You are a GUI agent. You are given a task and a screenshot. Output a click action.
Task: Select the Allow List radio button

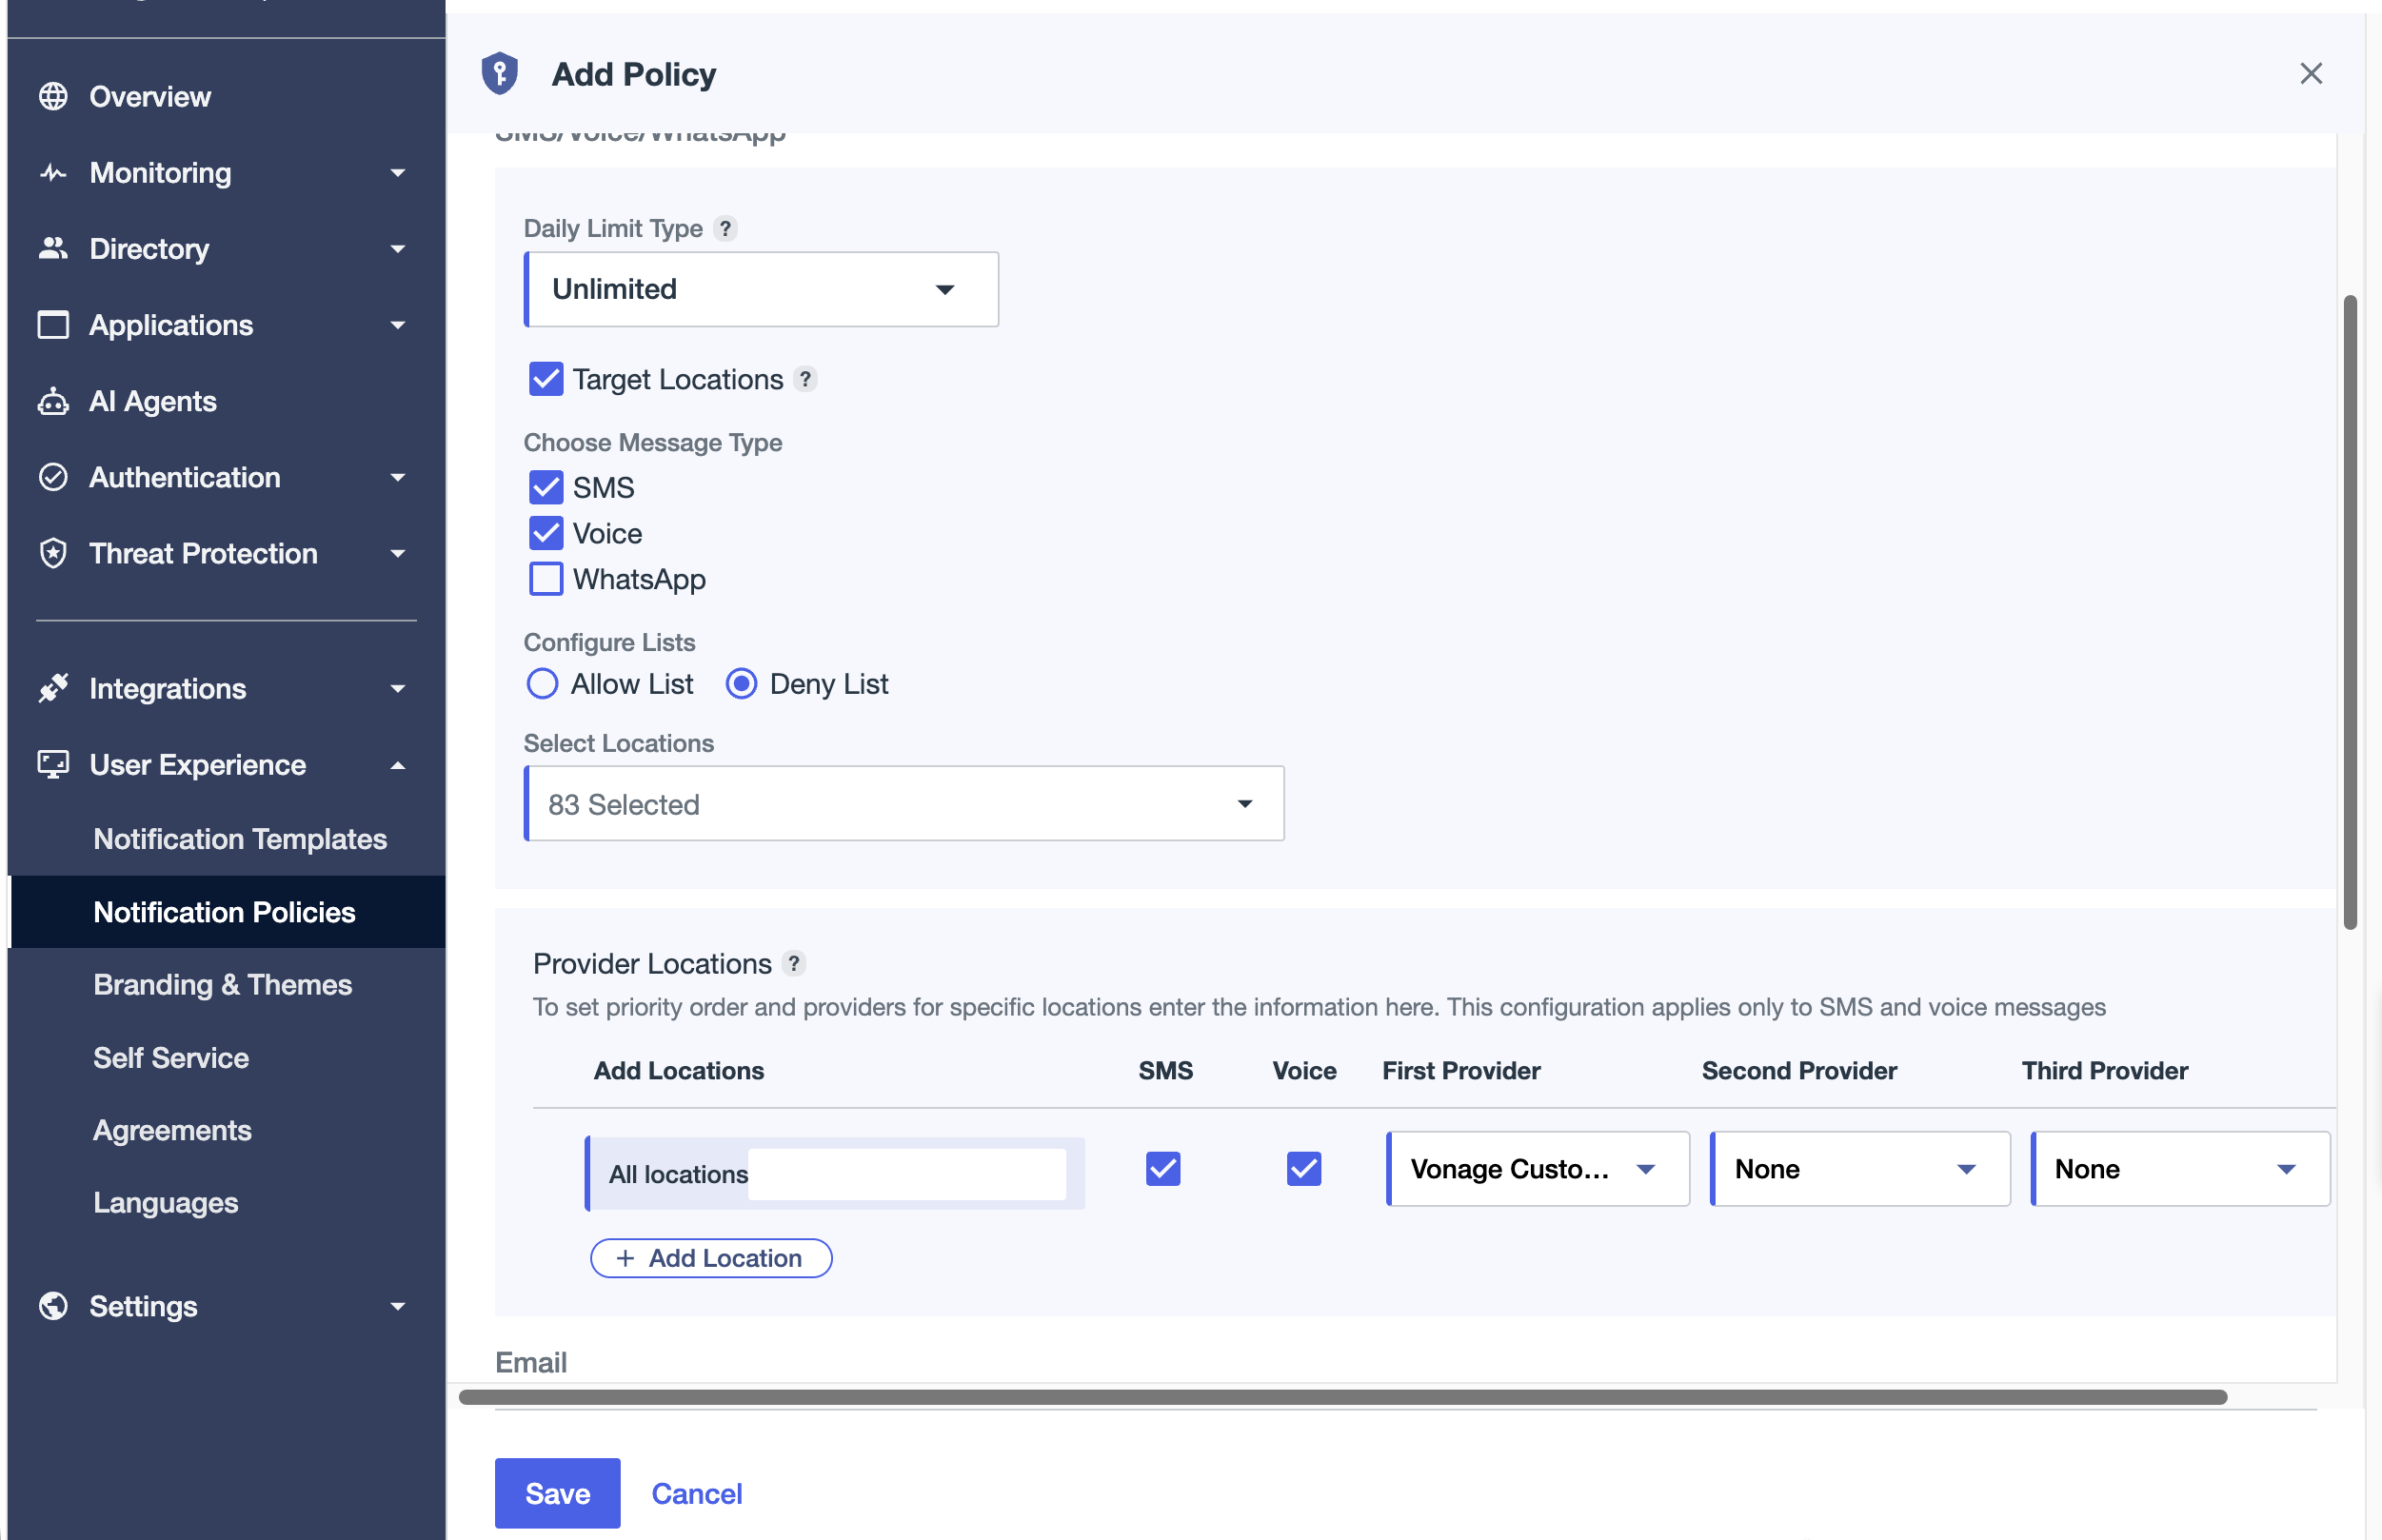(542, 684)
